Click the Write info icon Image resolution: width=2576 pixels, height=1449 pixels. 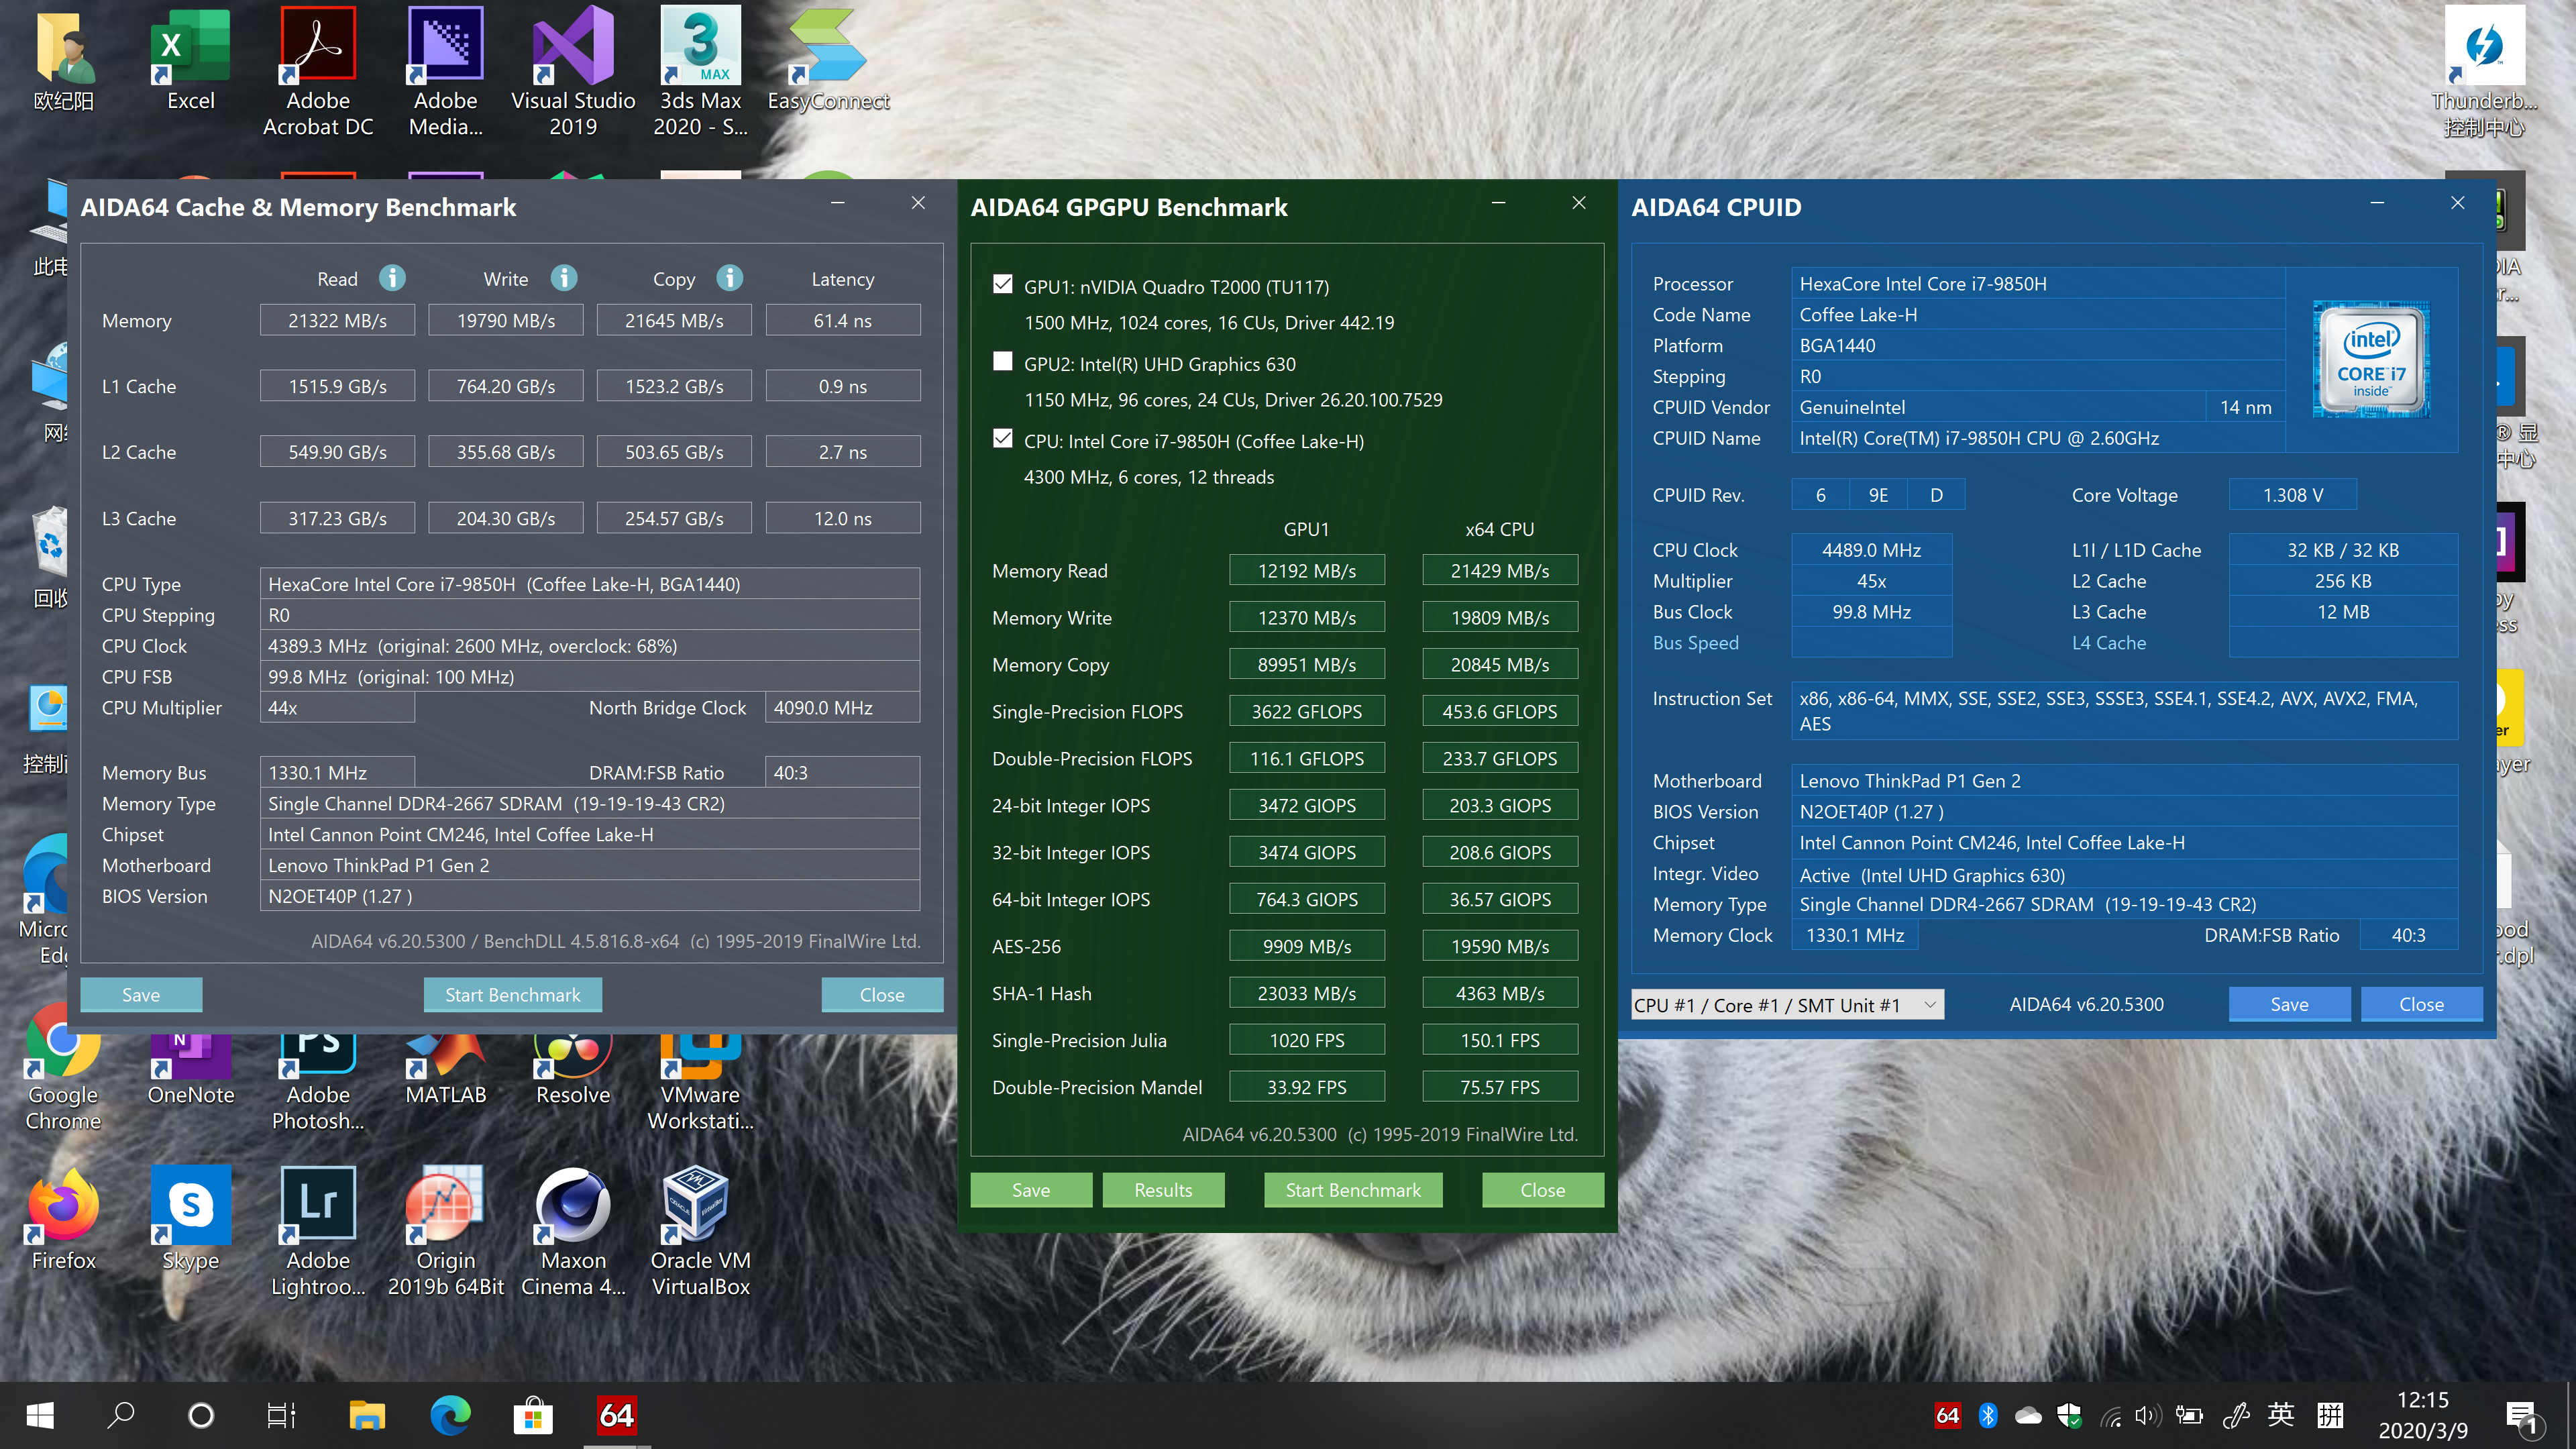coord(564,278)
